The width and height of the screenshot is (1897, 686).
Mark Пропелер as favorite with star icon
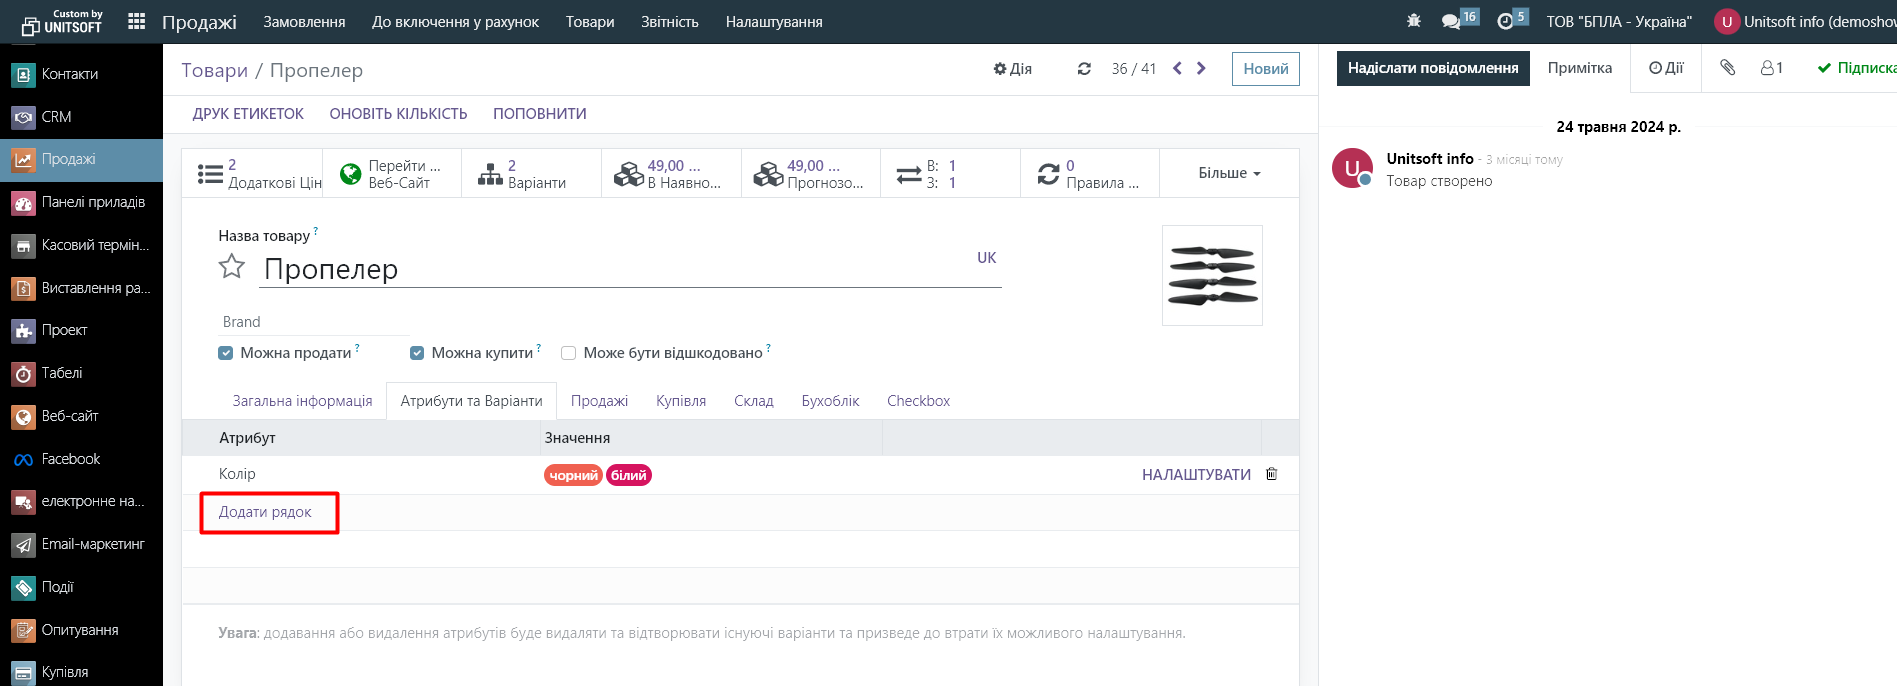pyautogui.click(x=232, y=267)
